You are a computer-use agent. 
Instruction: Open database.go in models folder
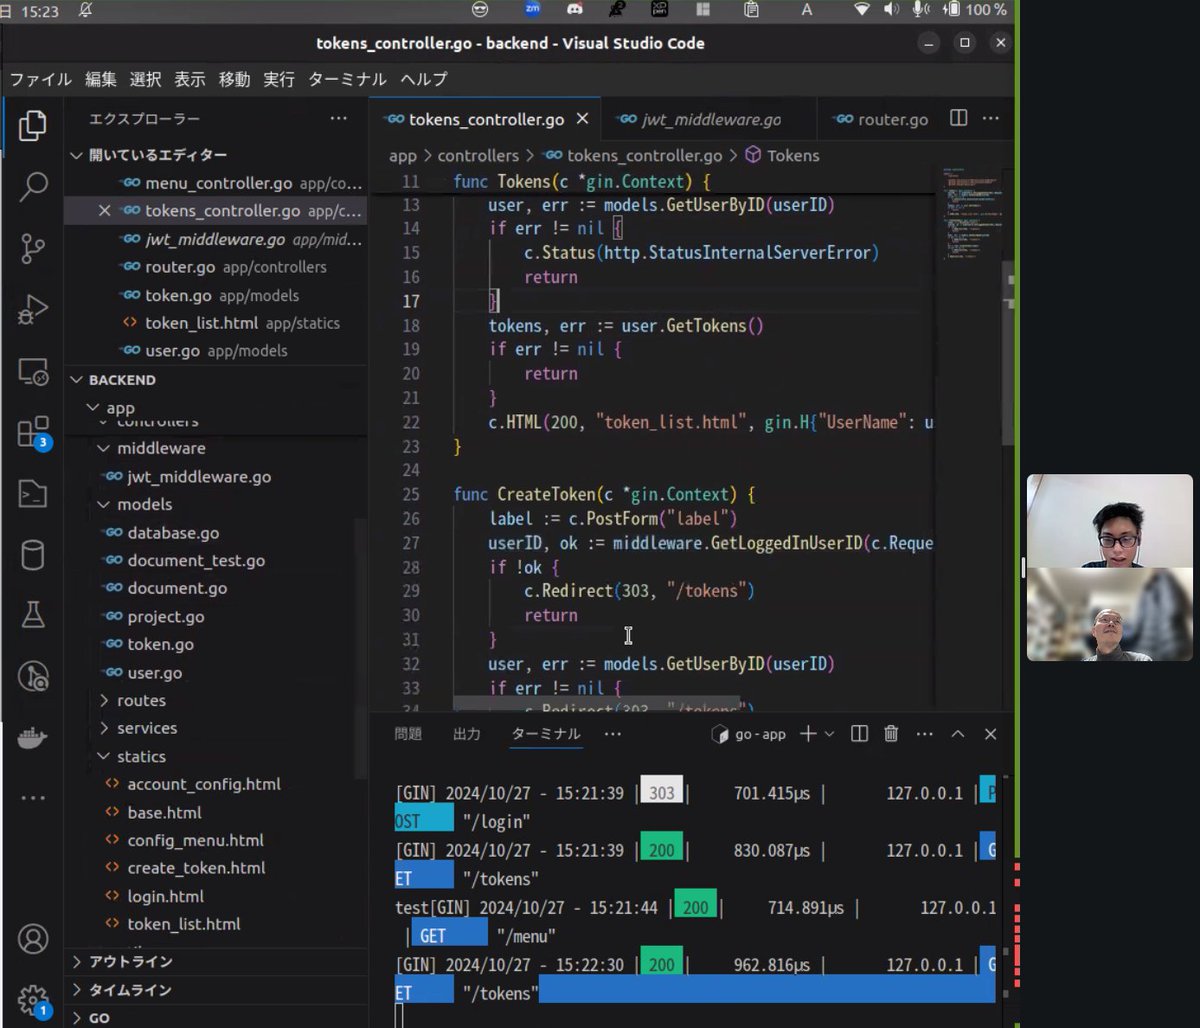coord(173,533)
